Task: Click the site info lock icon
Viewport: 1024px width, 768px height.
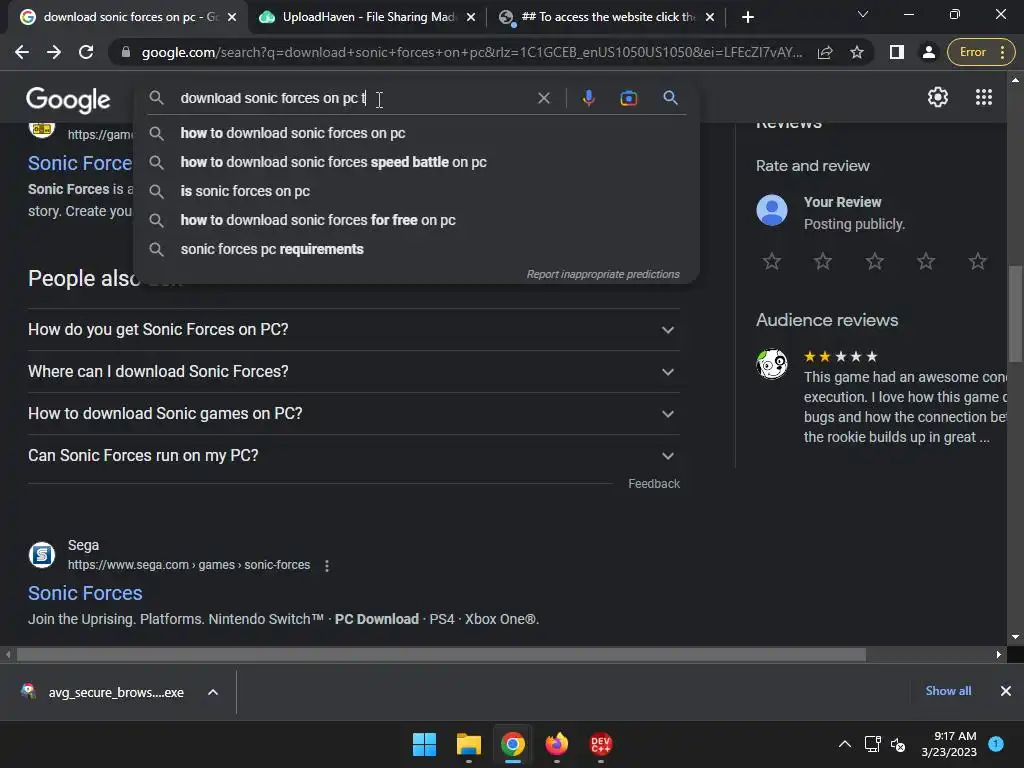Action: [x=125, y=52]
